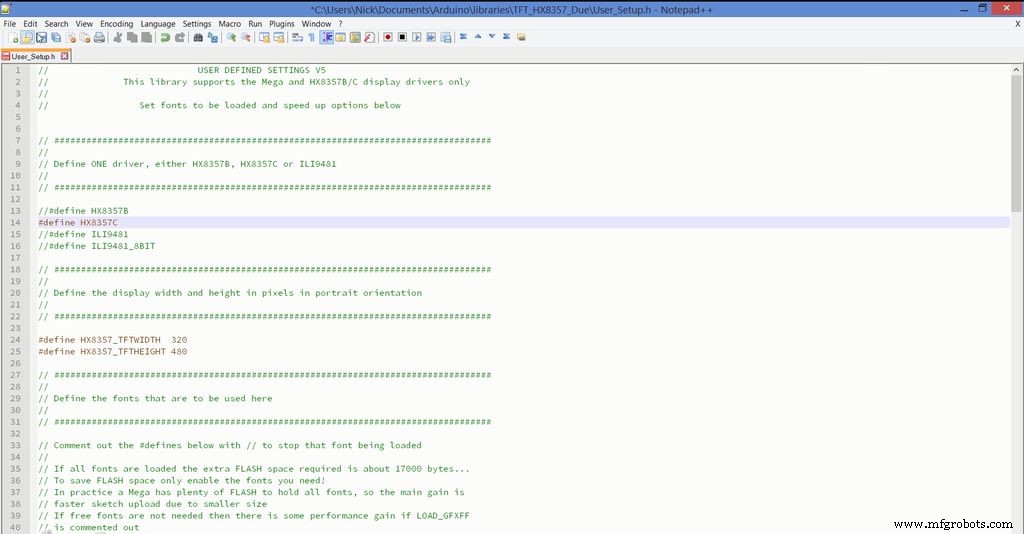The width and height of the screenshot is (1024, 534).
Task: Save the current file via toolbar
Action: [41, 38]
